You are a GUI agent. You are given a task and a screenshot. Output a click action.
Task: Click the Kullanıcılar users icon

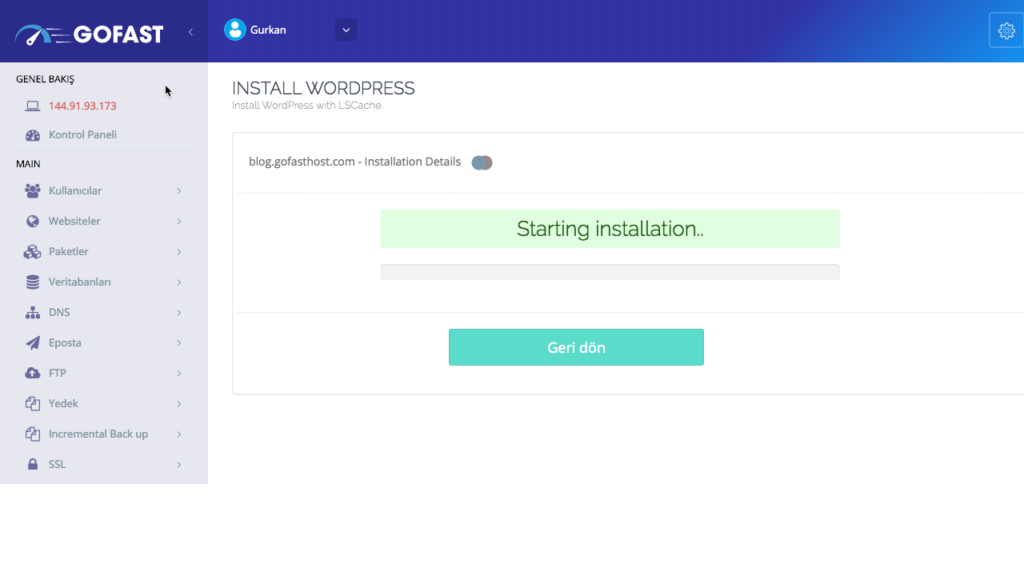32,191
